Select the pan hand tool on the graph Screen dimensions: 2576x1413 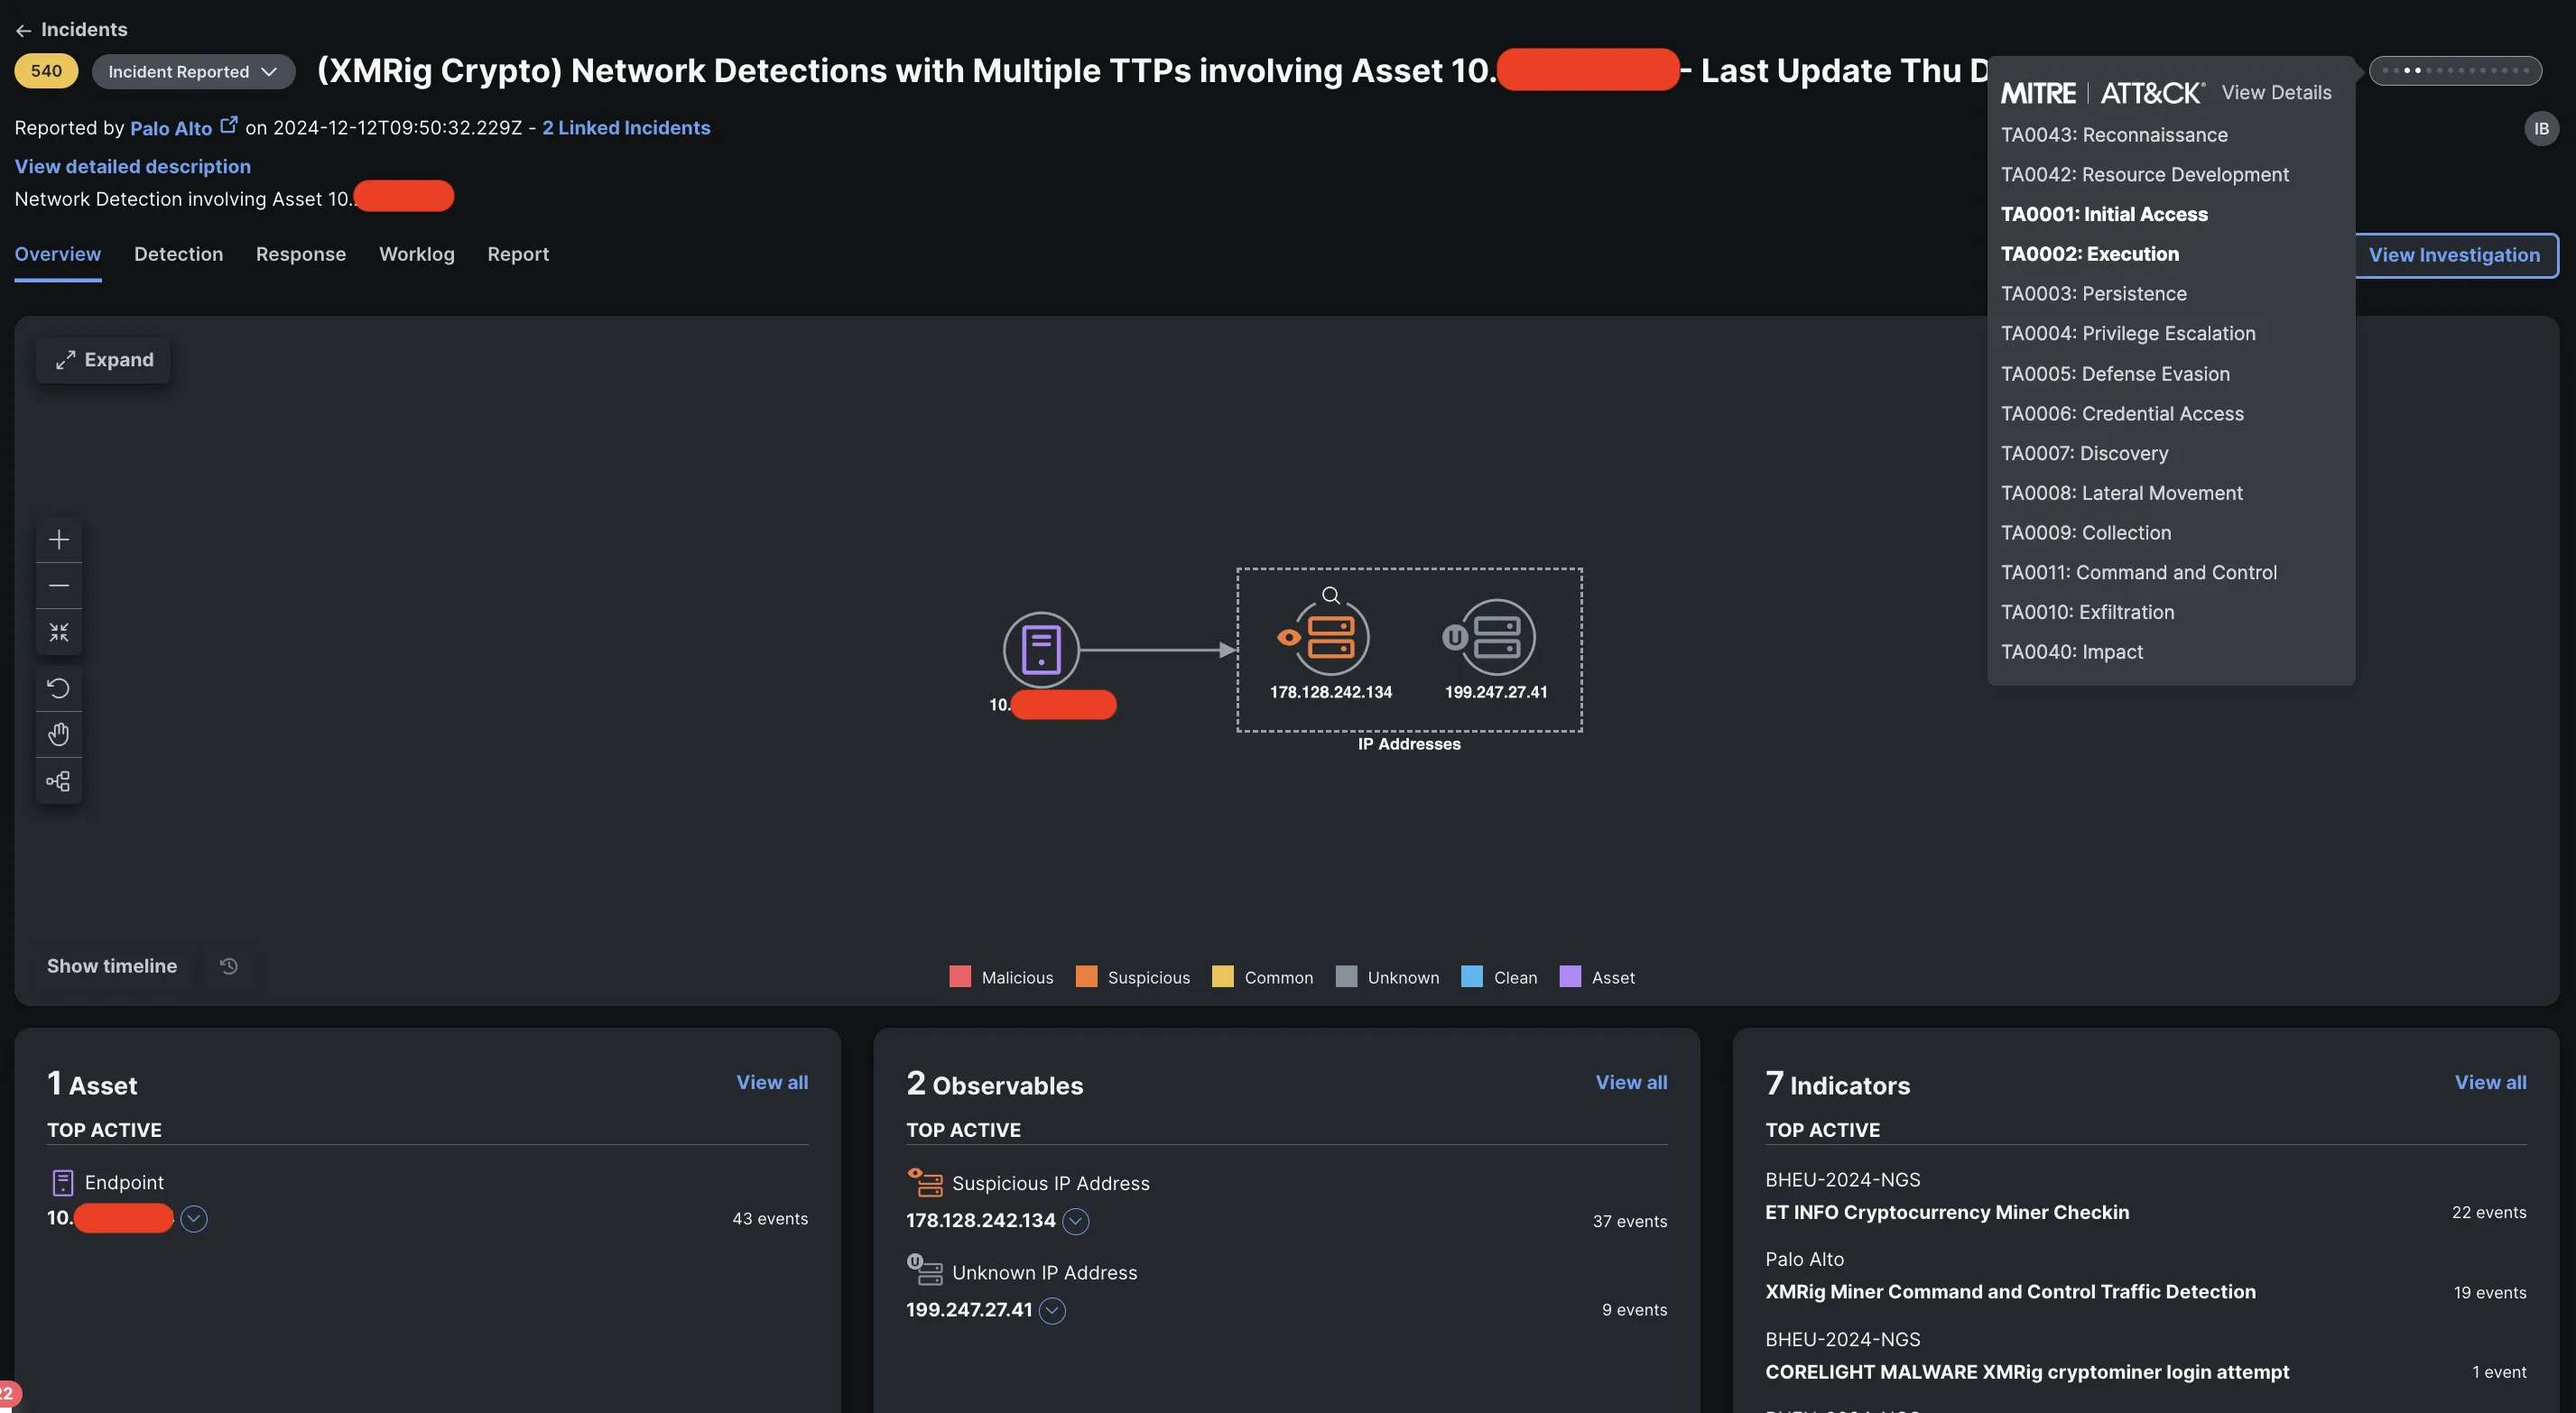pyautogui.click(x=59, y=733)
